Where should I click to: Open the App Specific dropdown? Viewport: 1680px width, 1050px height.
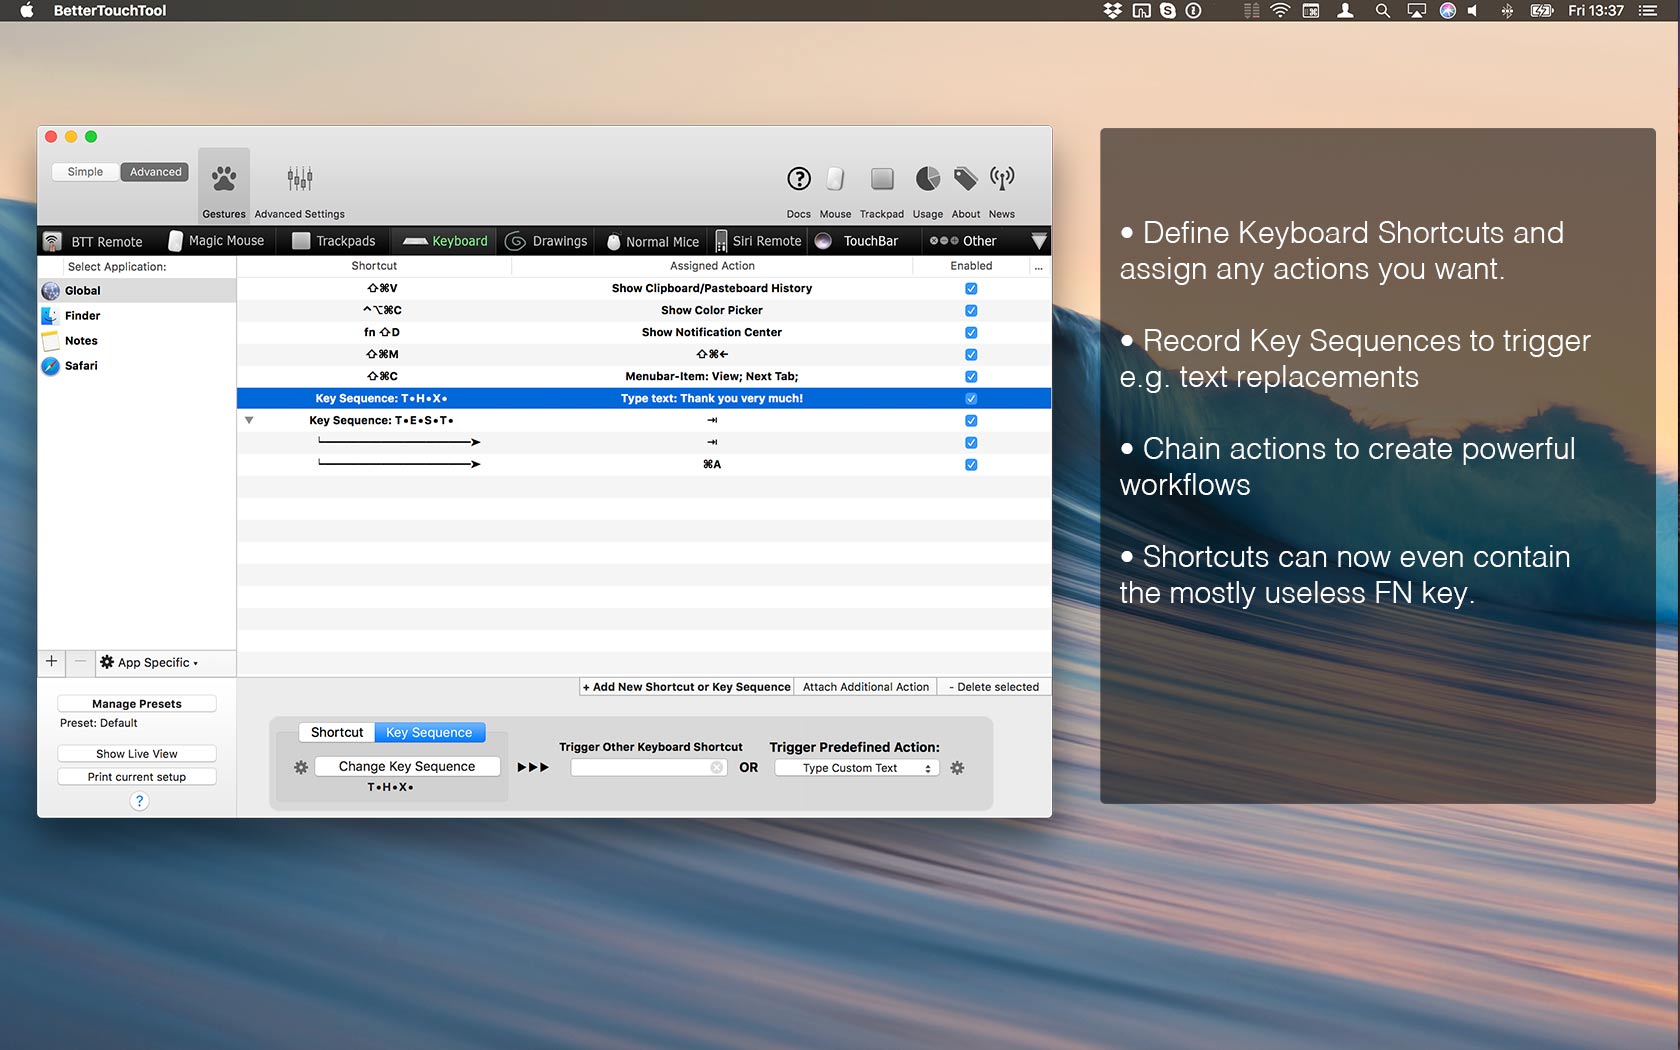click(x=152, y=663)
